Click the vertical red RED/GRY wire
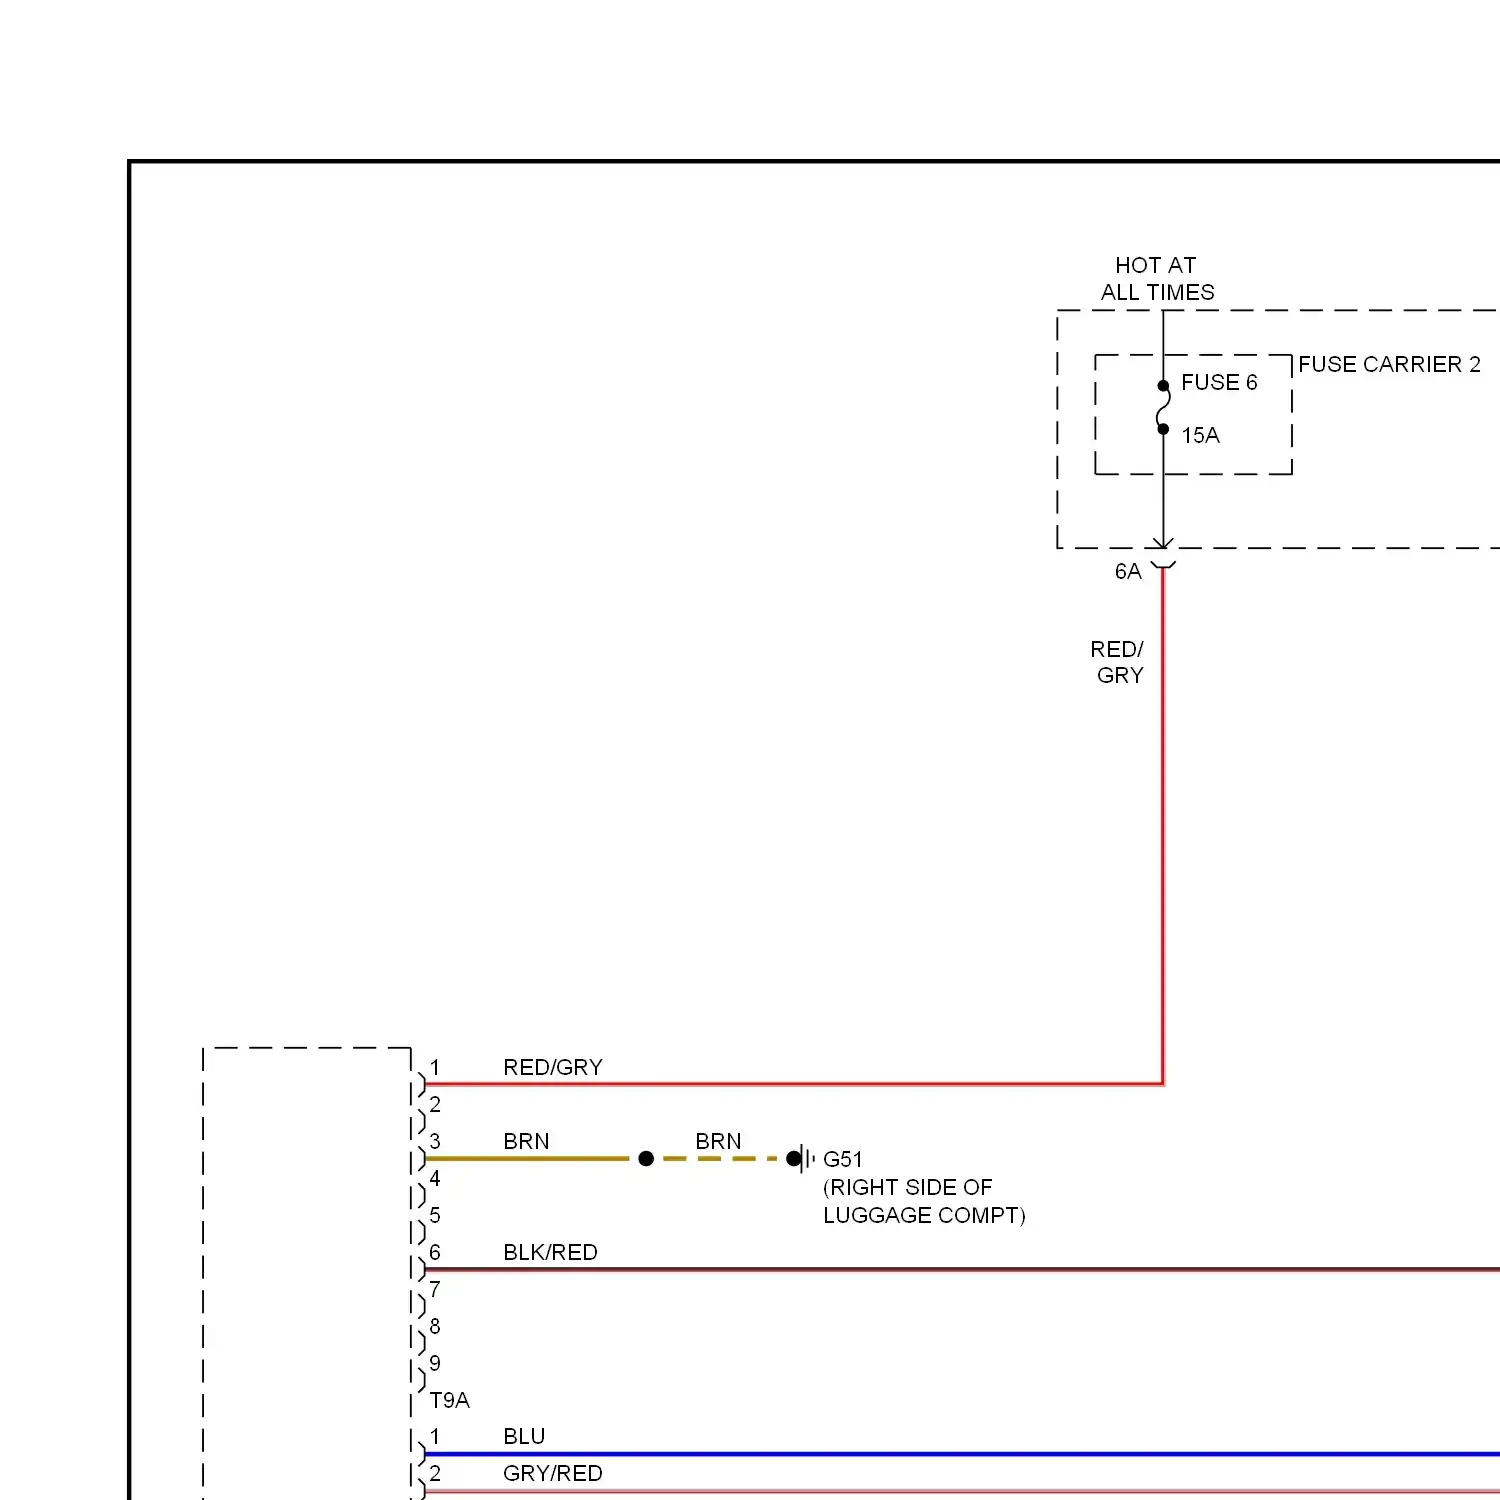Screen dimensions: 1500x1500 (1163, 825)
